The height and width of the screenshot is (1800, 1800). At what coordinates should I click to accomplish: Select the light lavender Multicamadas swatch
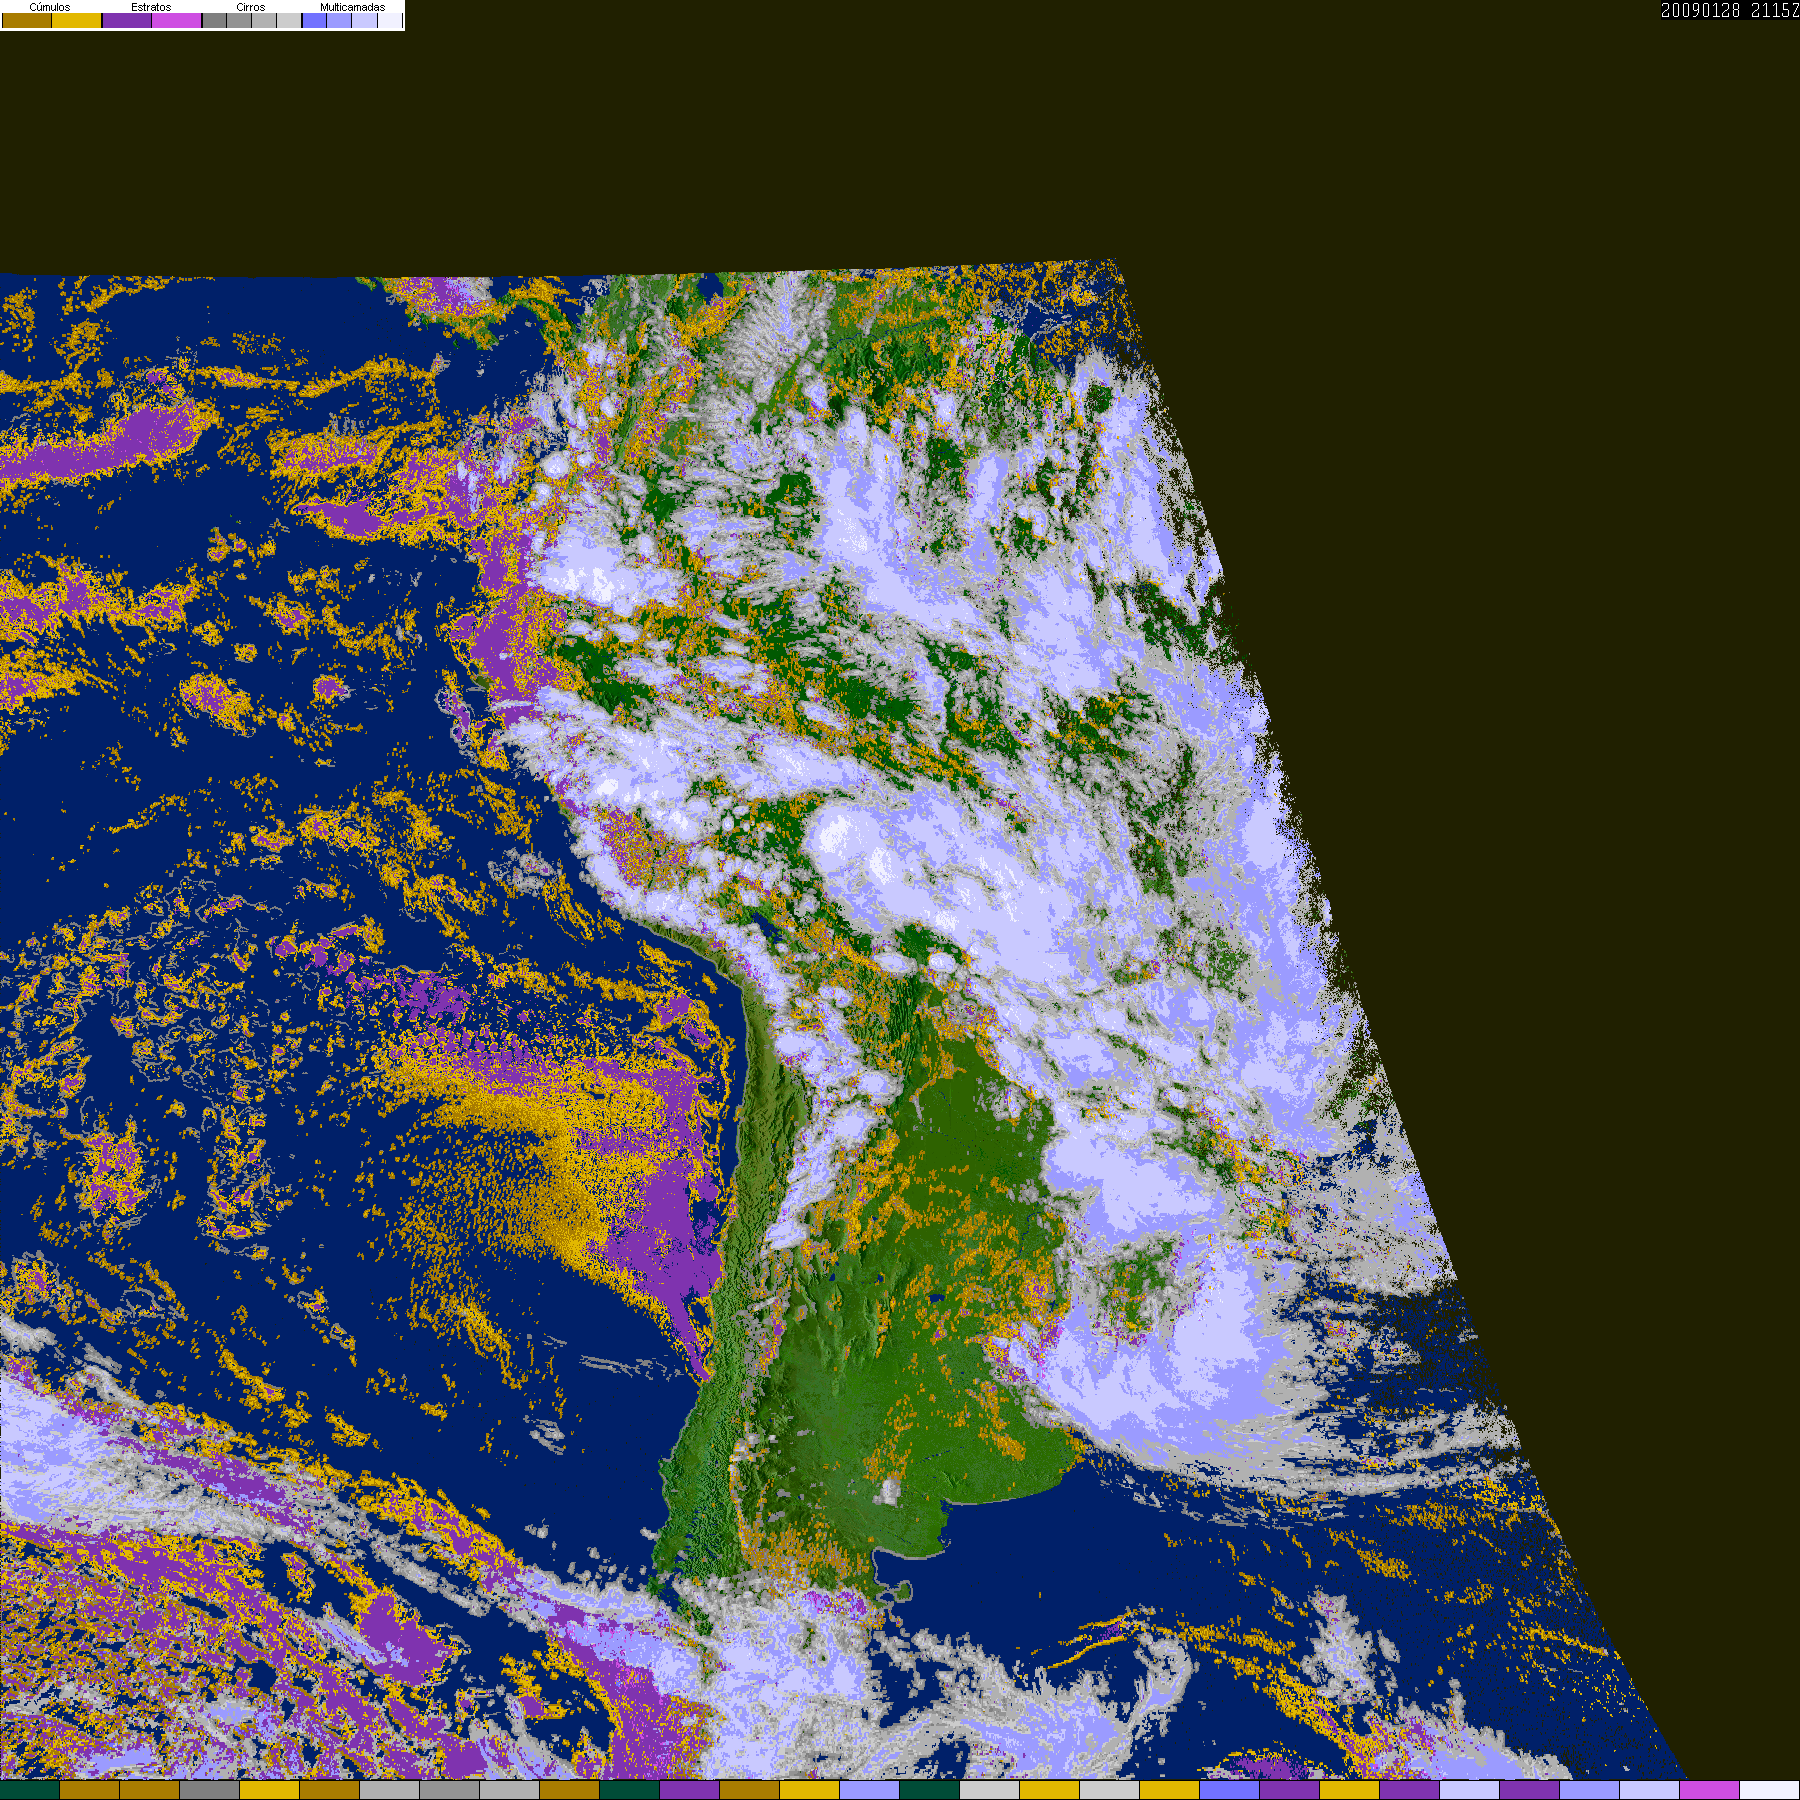pyautogui.click(x=364, y=20)
